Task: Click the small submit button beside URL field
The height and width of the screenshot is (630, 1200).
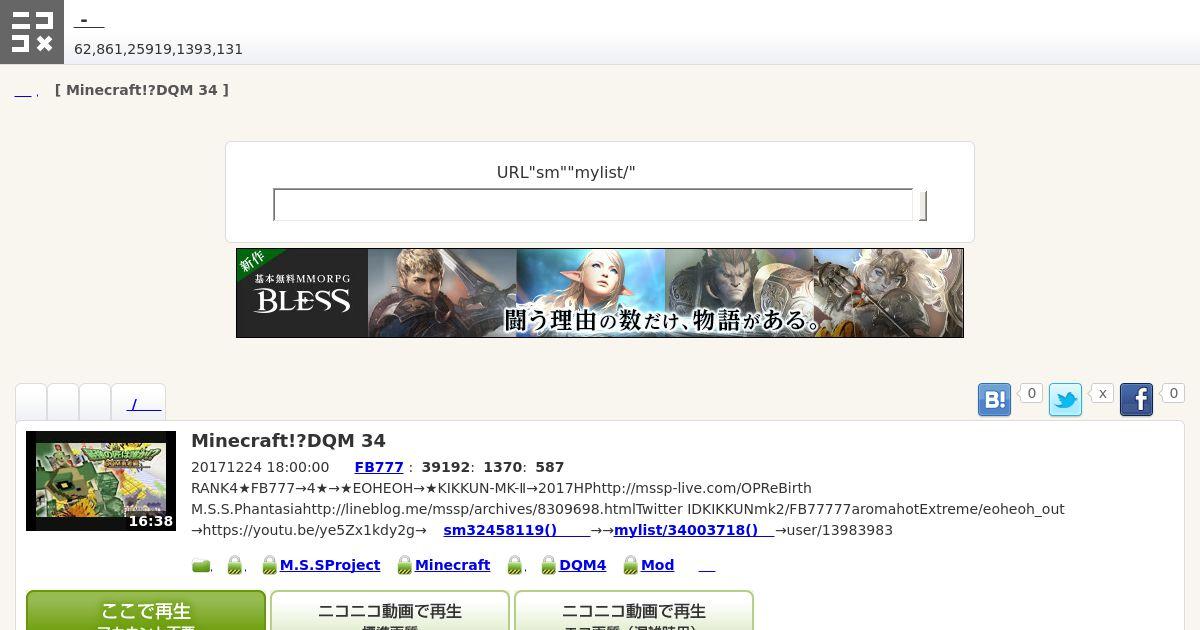Action: (922, 205)
